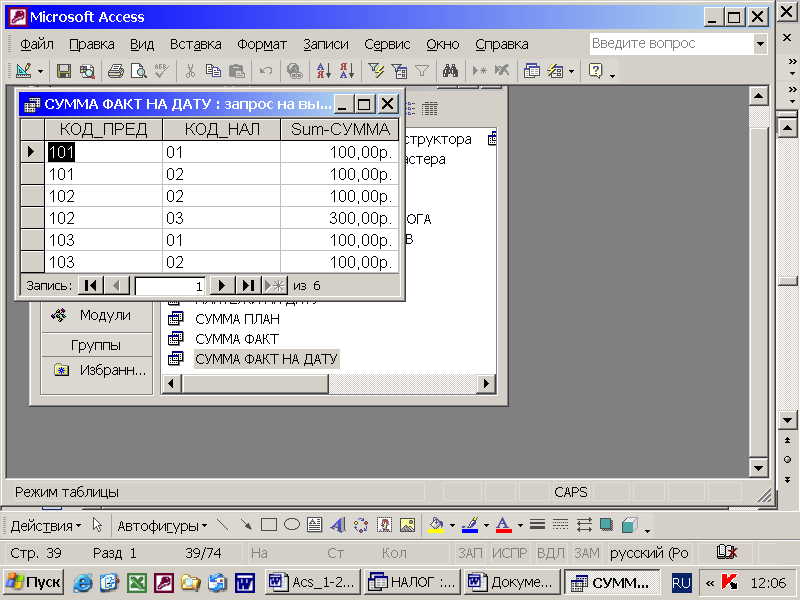Open the Действия drawing menu
The height and width of the screenshot is (600, 800).
point(46,526)
